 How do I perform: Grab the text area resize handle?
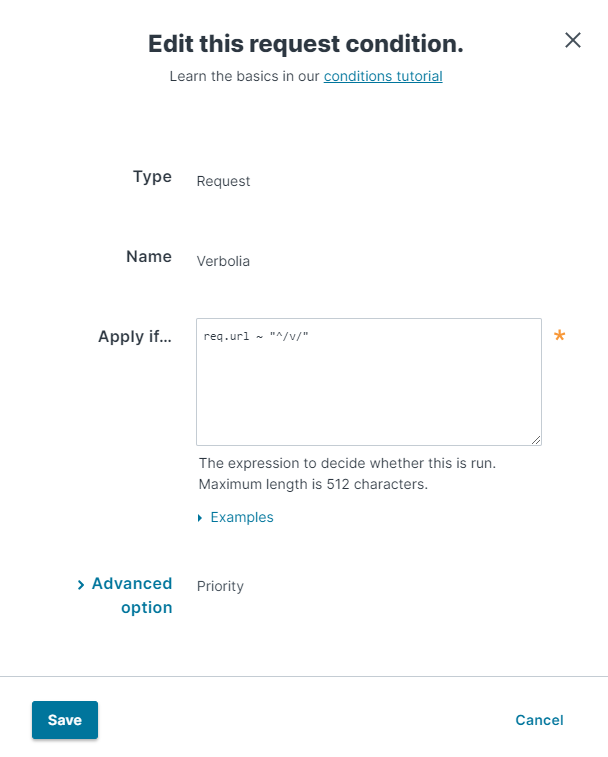coord(536,440)
